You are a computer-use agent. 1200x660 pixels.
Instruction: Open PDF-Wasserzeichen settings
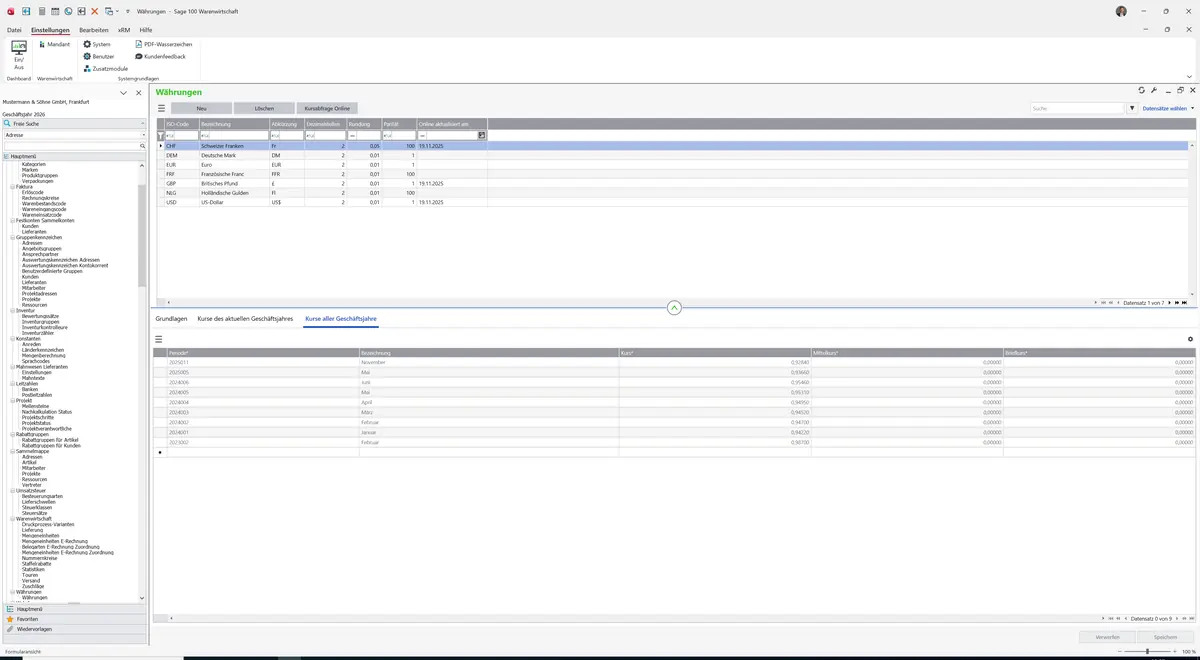pyautogui.click(x=164, y=44)
